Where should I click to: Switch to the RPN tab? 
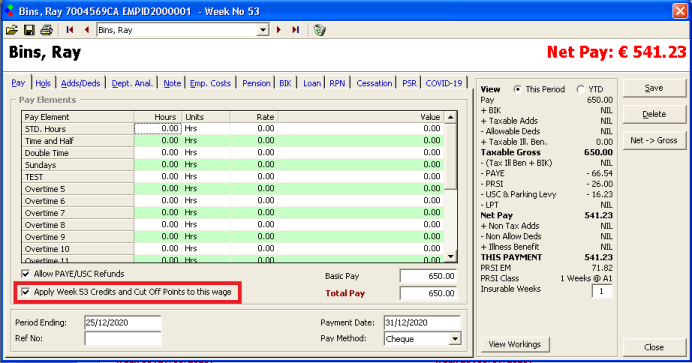click(337, 83)
